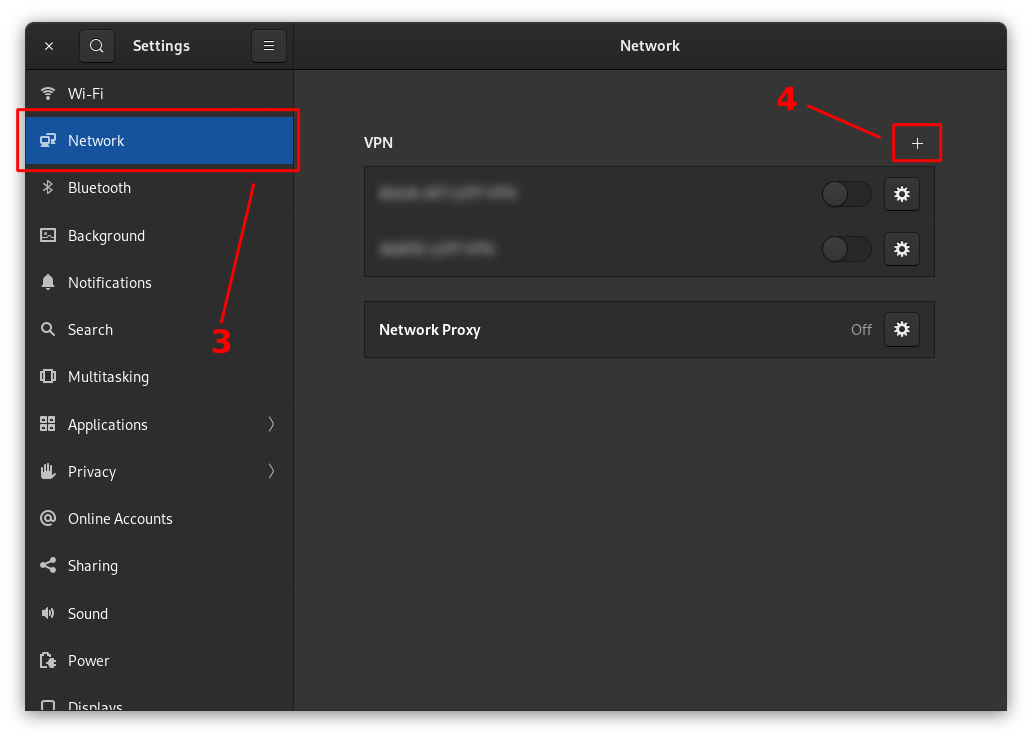
Task: Close the Settings window
Action: (49, 46)
